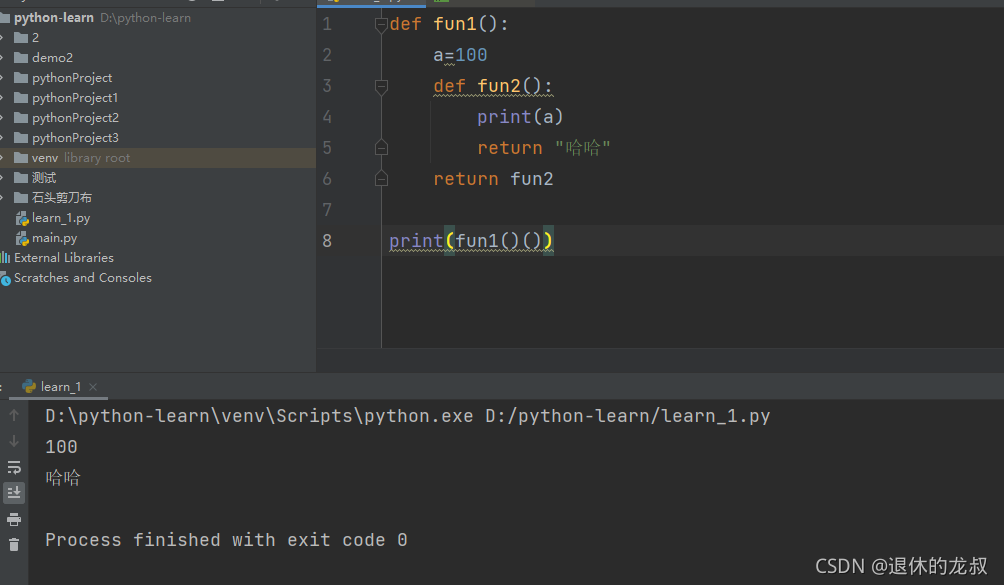The height and width of the screenshot is (585, 1004).
Task: Select the pythonProject3 folder
Action: click(75, 138)
